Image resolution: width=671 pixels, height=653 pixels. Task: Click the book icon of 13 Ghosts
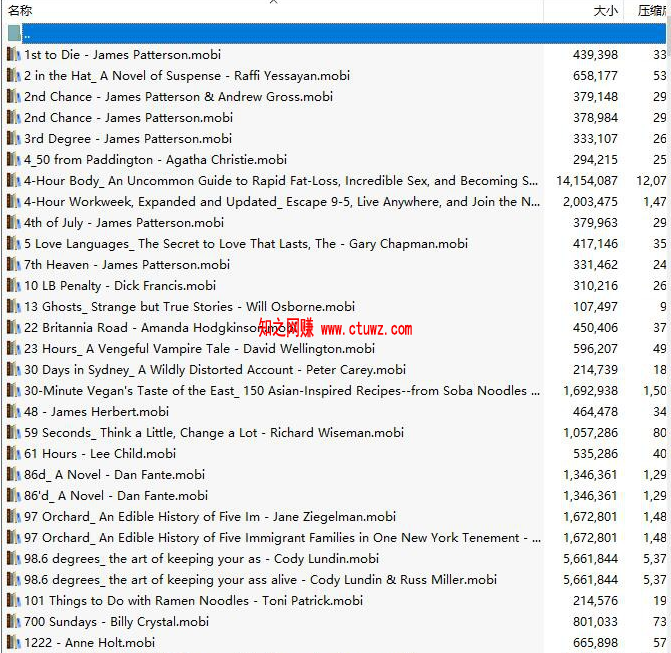[13, 306]
